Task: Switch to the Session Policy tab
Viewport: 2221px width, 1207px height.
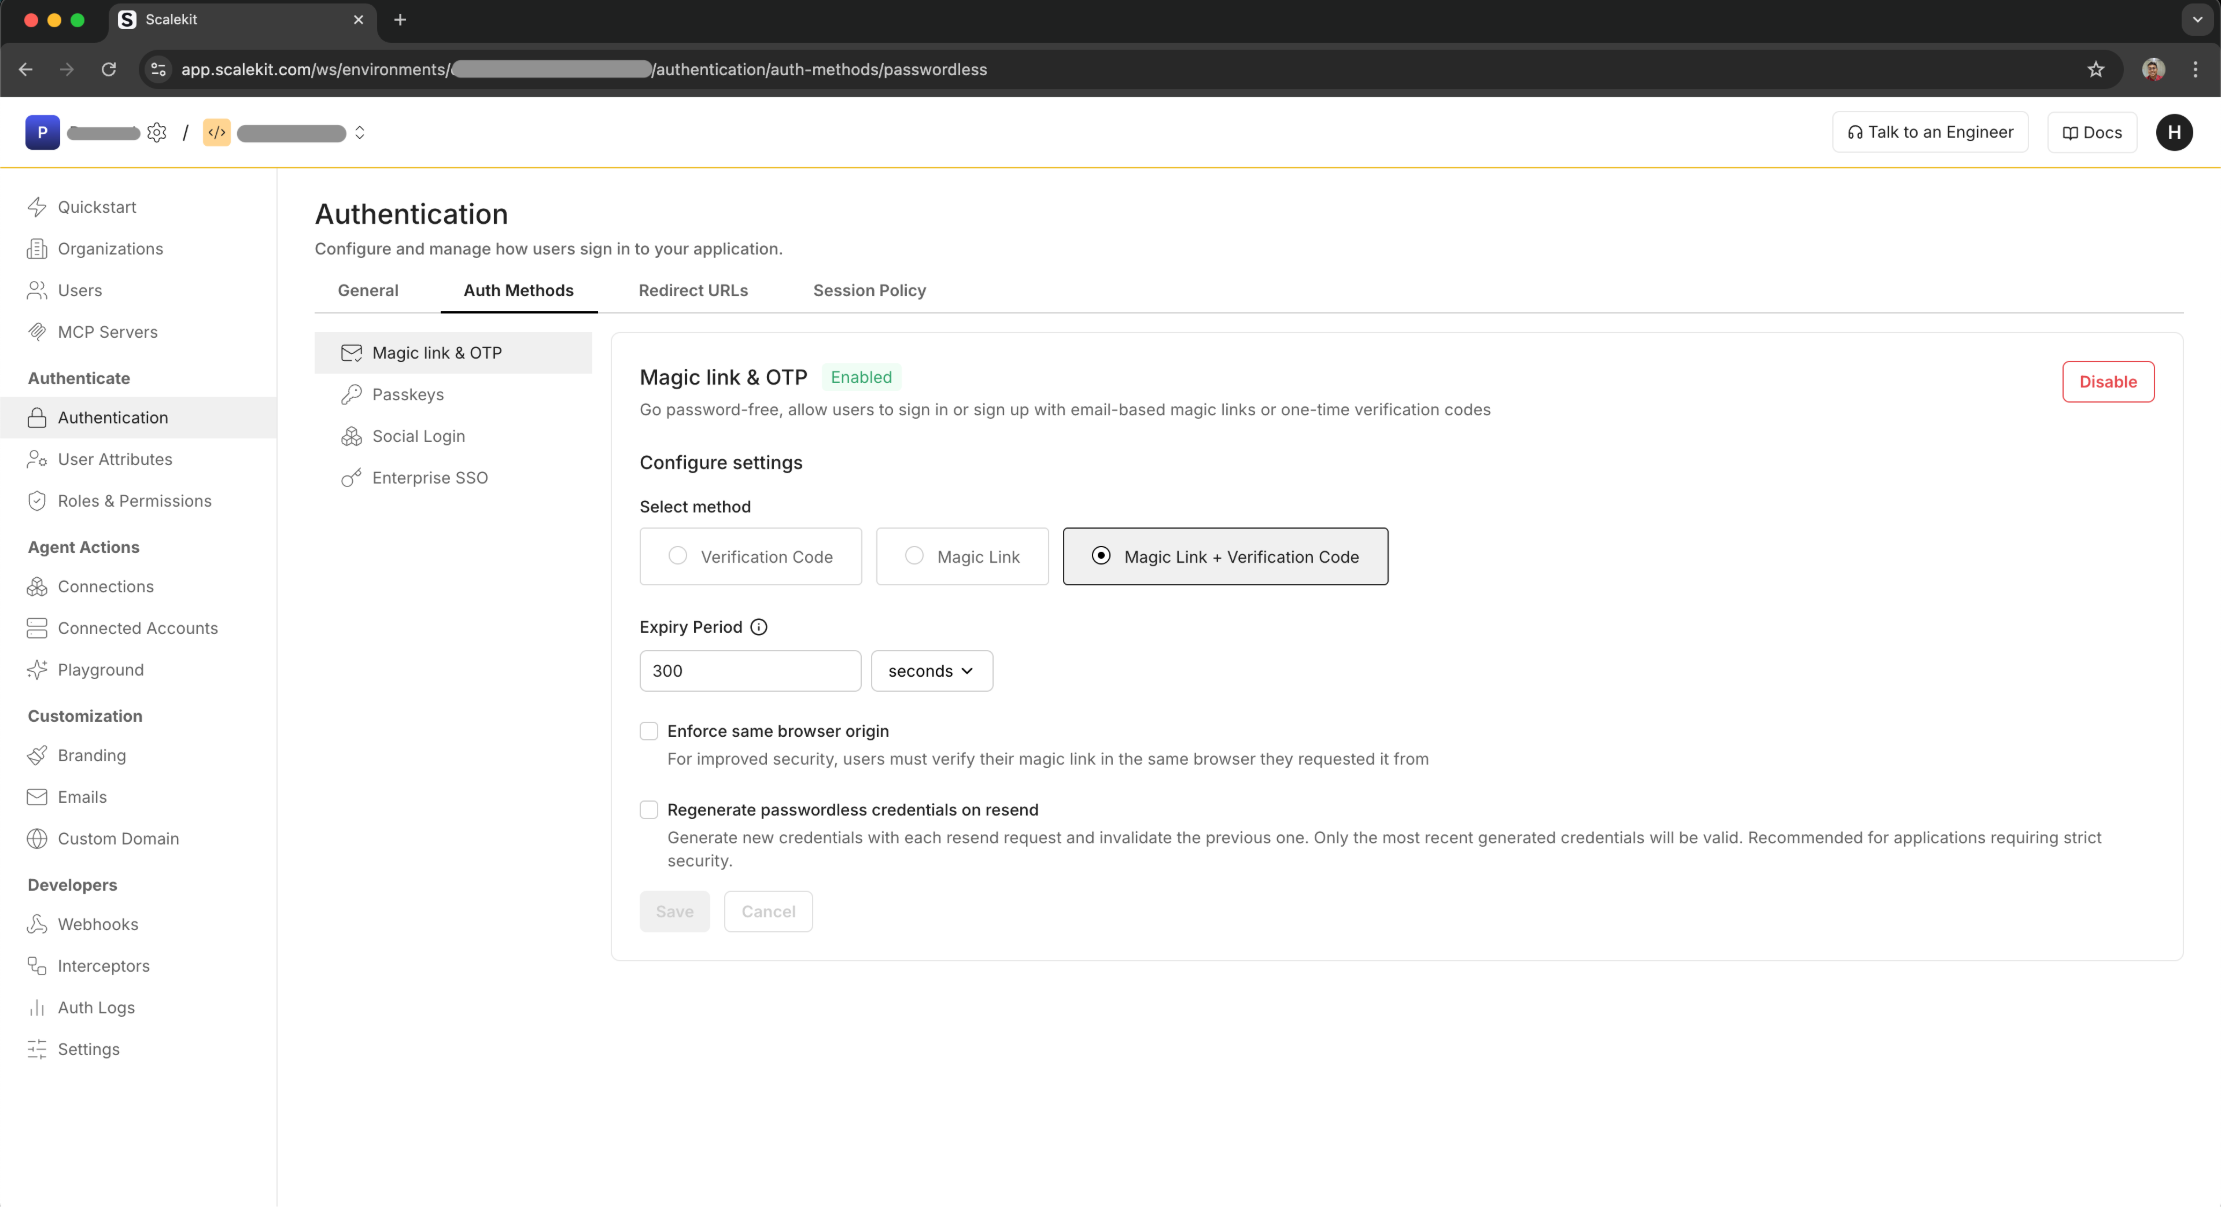Action: (869, 290)
